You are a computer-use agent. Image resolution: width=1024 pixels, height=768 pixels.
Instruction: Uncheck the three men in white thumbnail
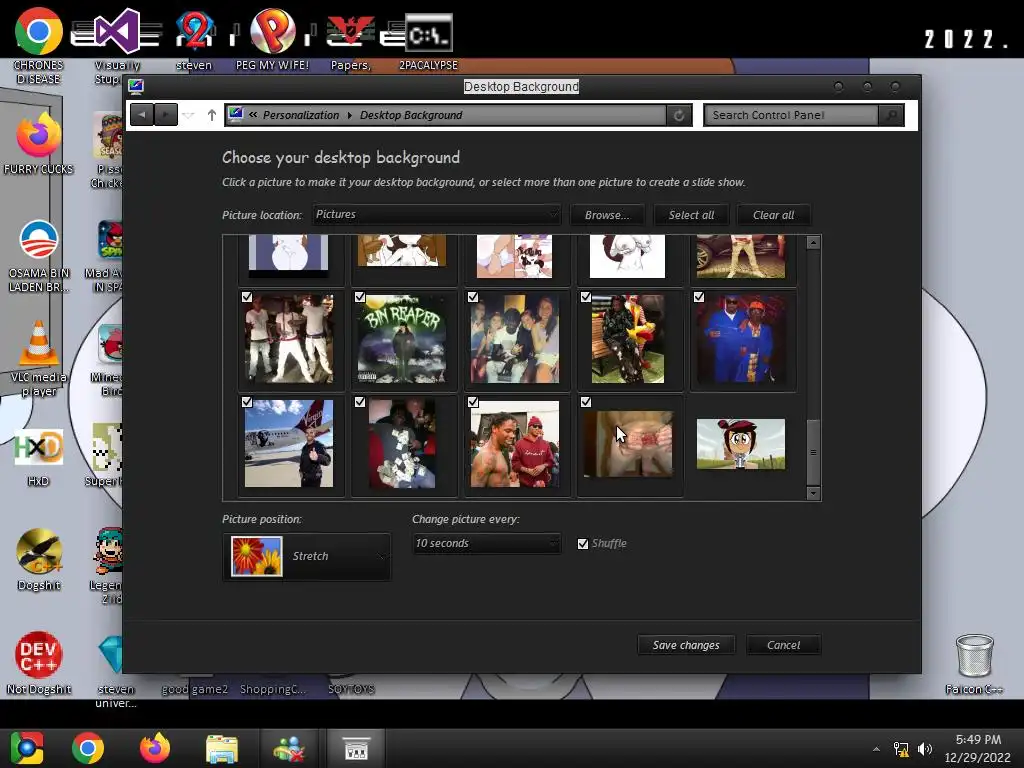(x=247, y=297)
